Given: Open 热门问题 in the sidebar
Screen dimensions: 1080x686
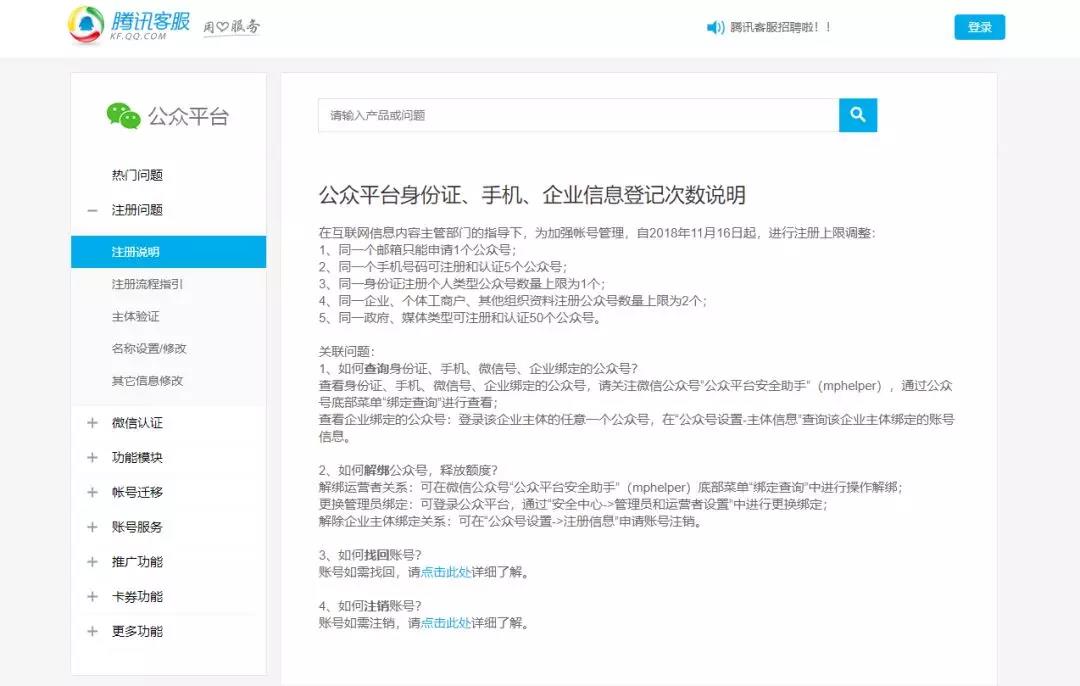Looking at the screenshot, I should [x=137, y=175].
